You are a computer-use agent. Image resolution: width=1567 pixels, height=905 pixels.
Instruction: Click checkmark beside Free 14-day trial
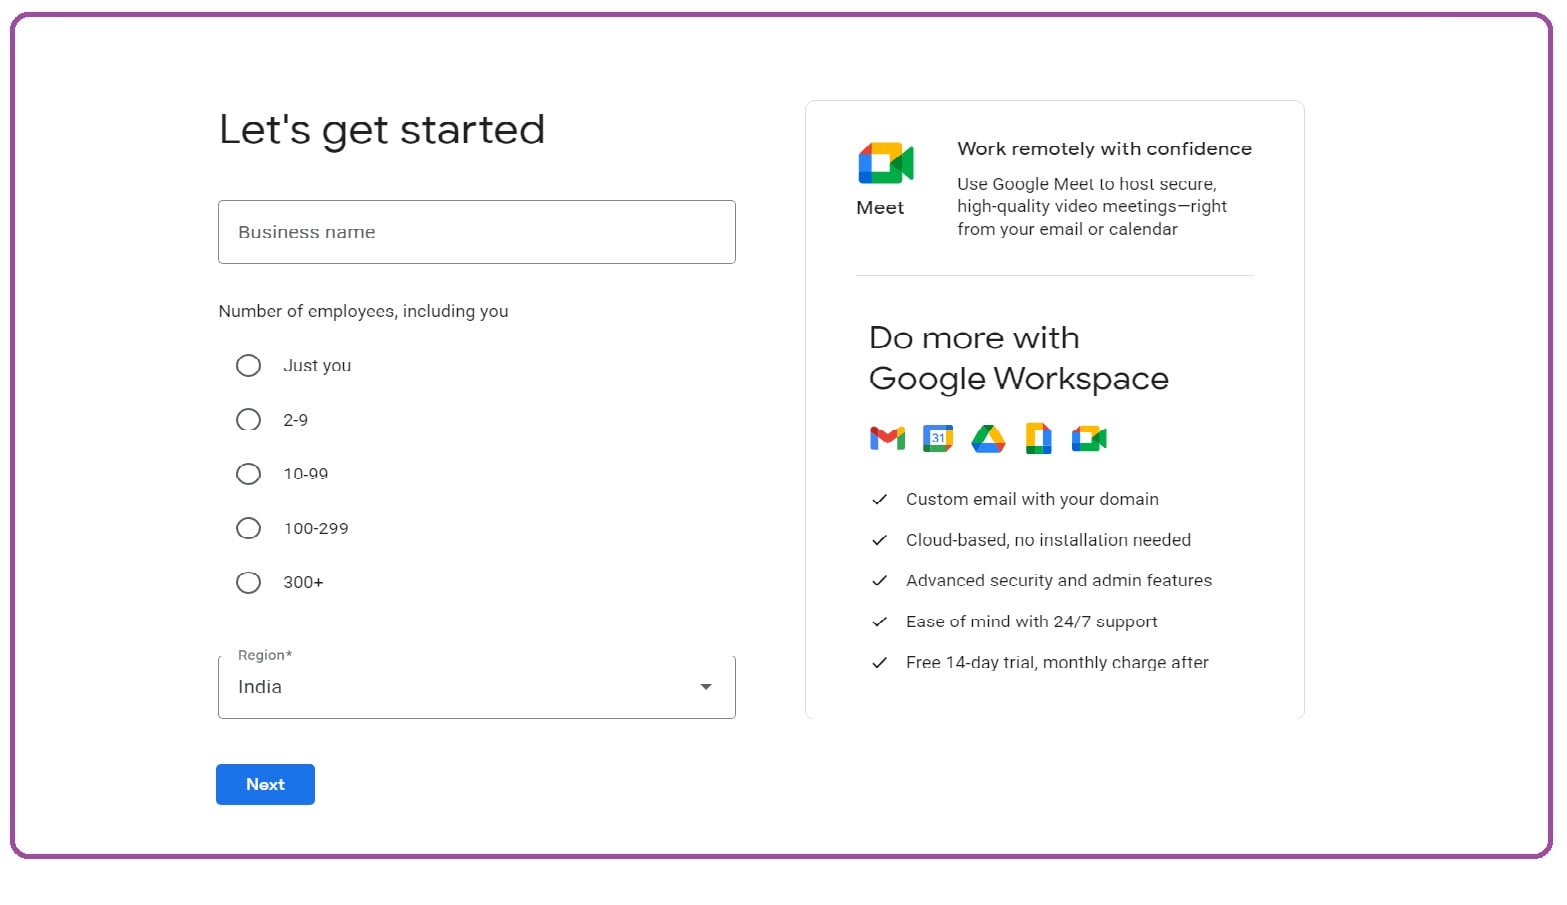click(880, 662)
